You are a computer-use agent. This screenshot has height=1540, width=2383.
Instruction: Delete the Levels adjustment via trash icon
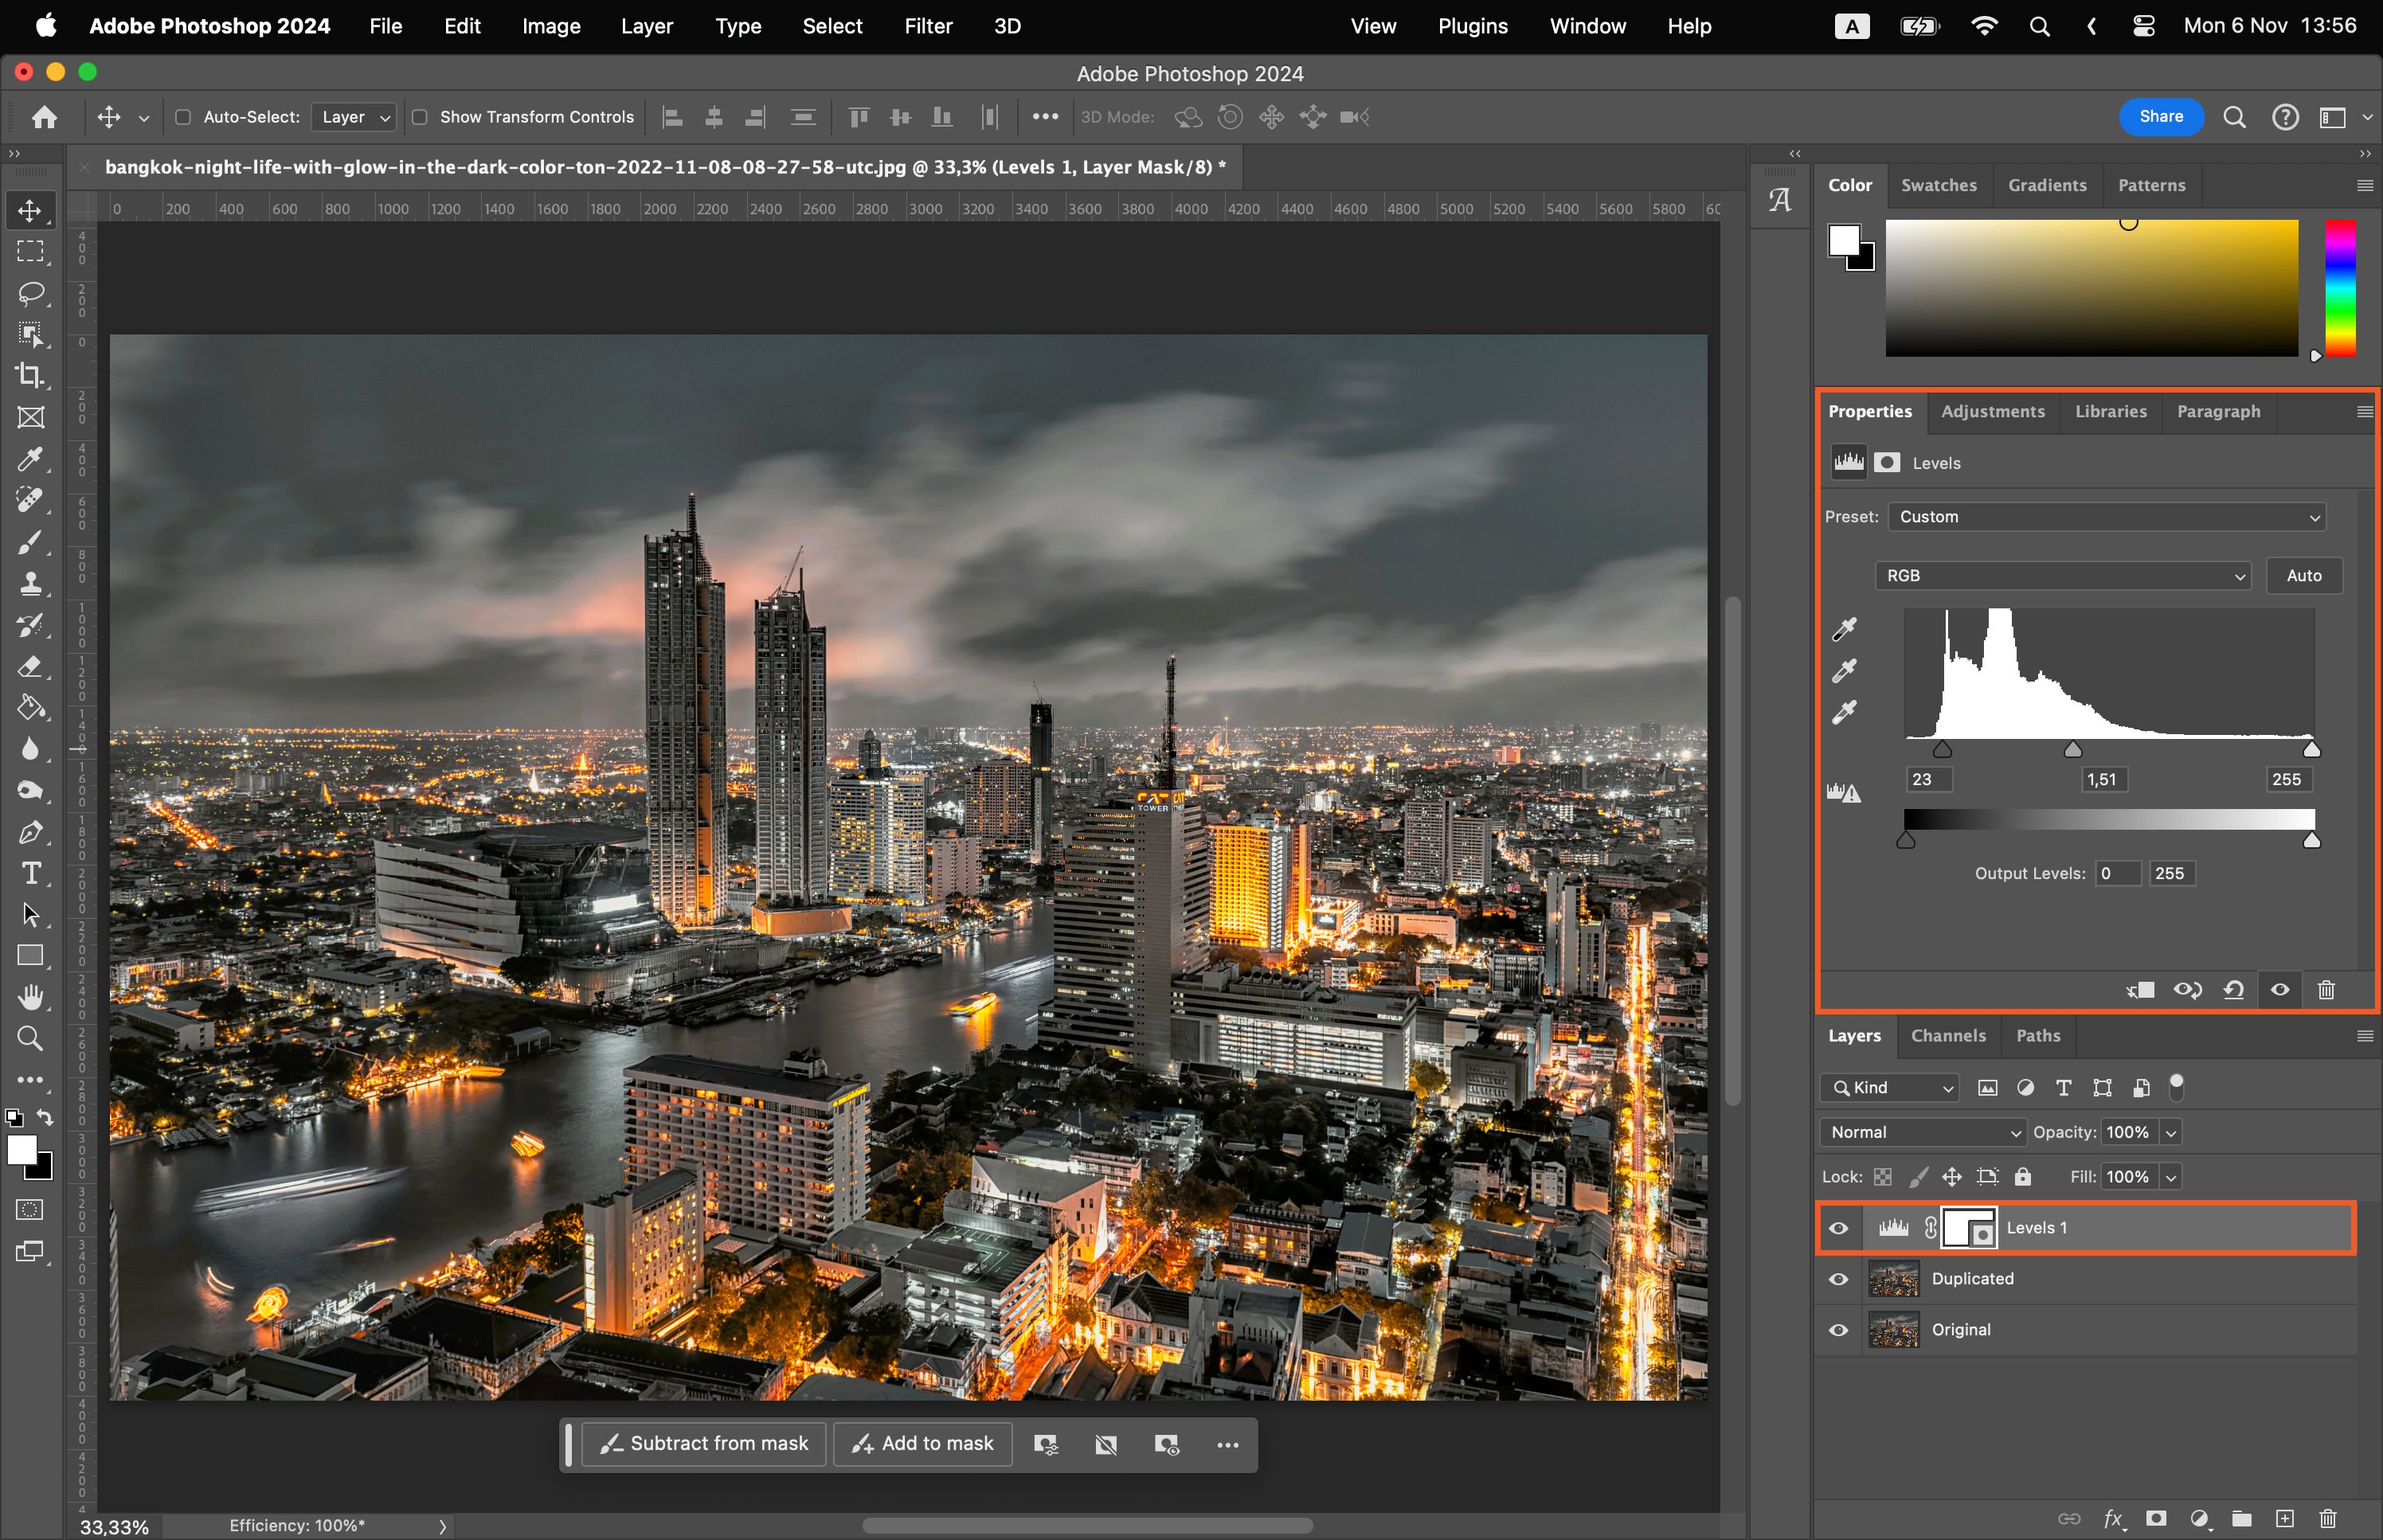pos(2326,990)
